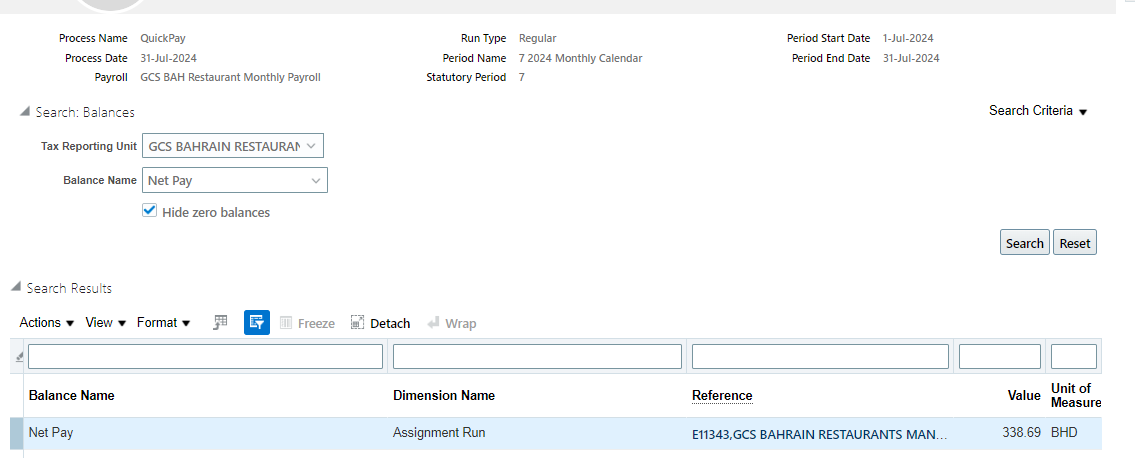
Task: Open the Format menu
Action: 164,323
